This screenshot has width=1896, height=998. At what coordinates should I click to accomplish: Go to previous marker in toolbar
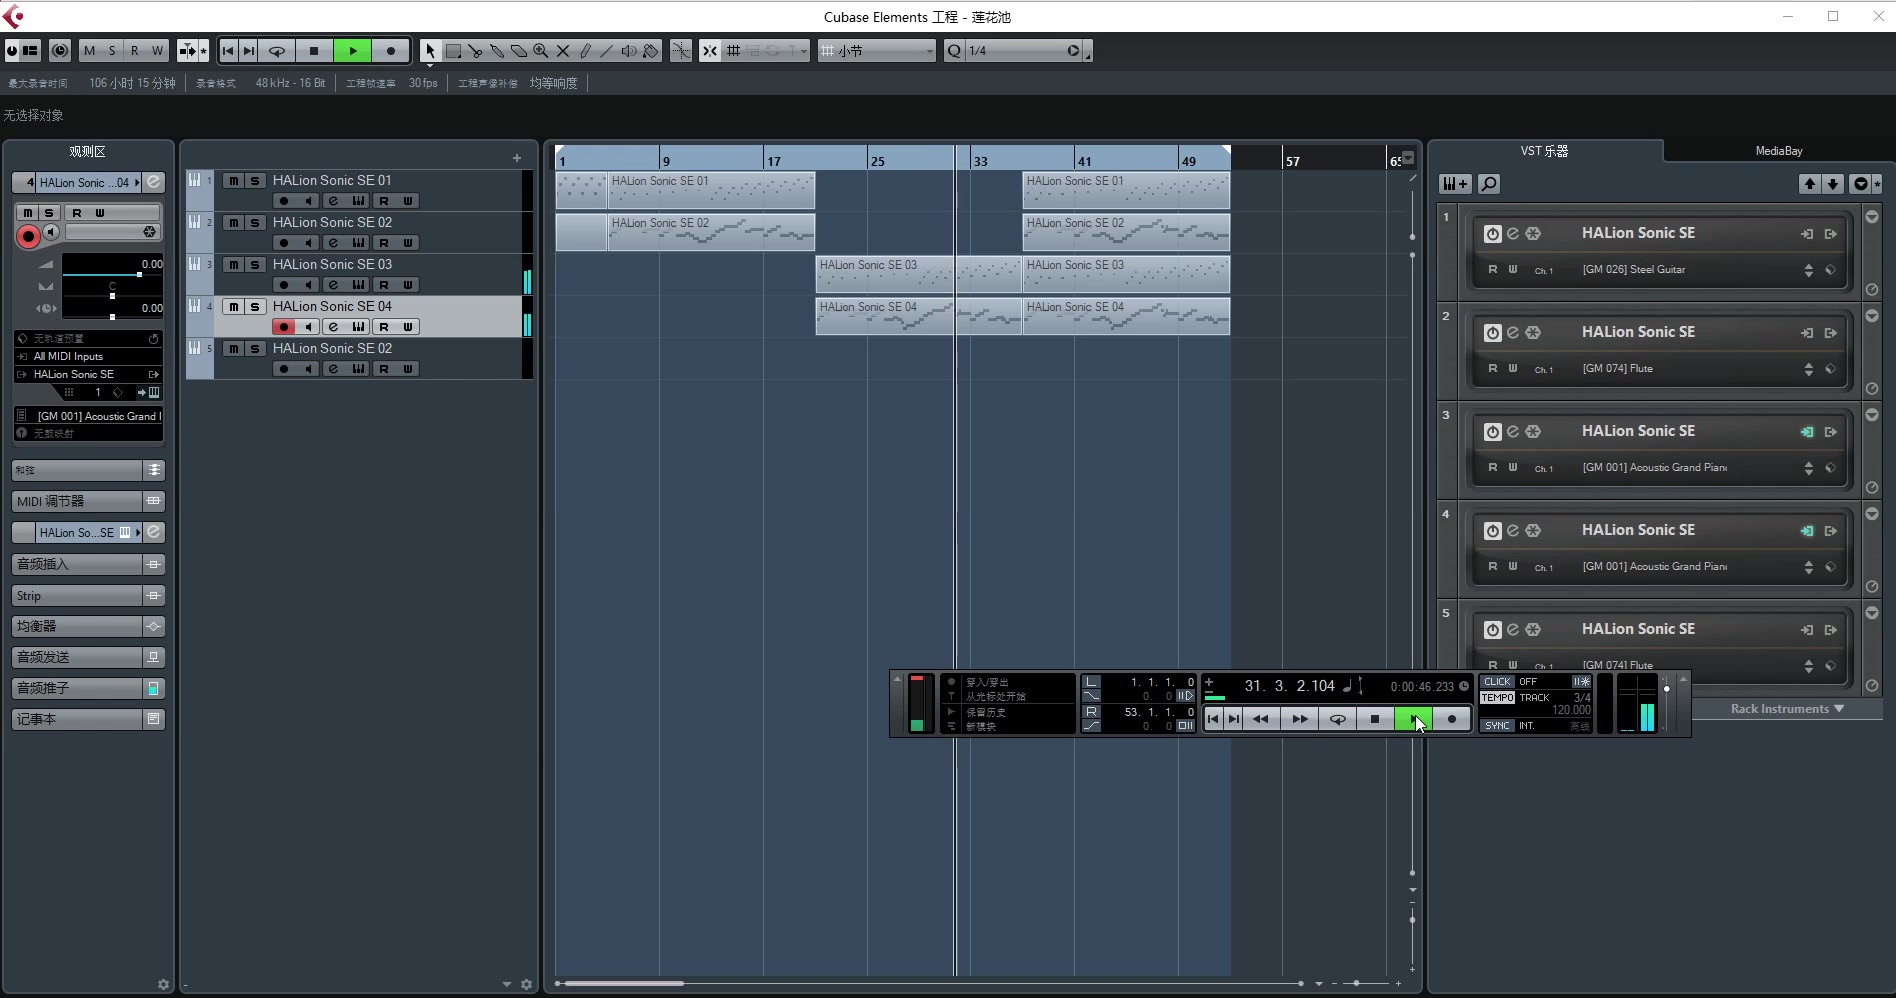click(x=228, y=51)
